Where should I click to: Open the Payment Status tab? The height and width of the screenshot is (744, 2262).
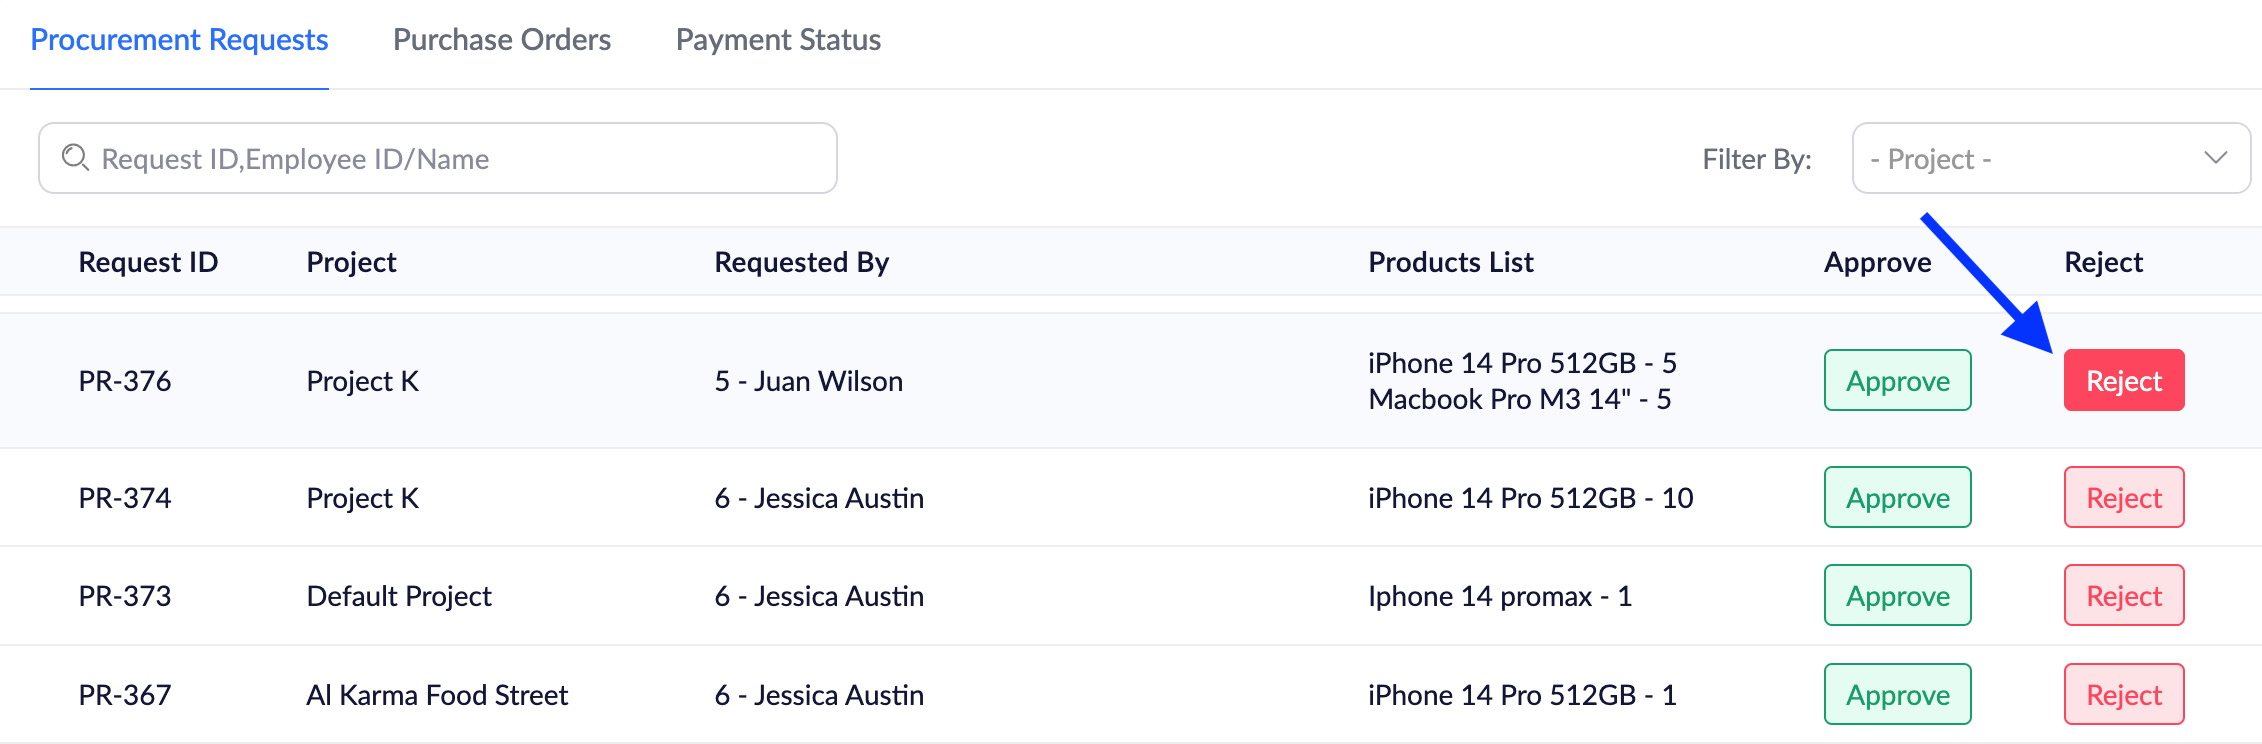(x=778, y=40)
